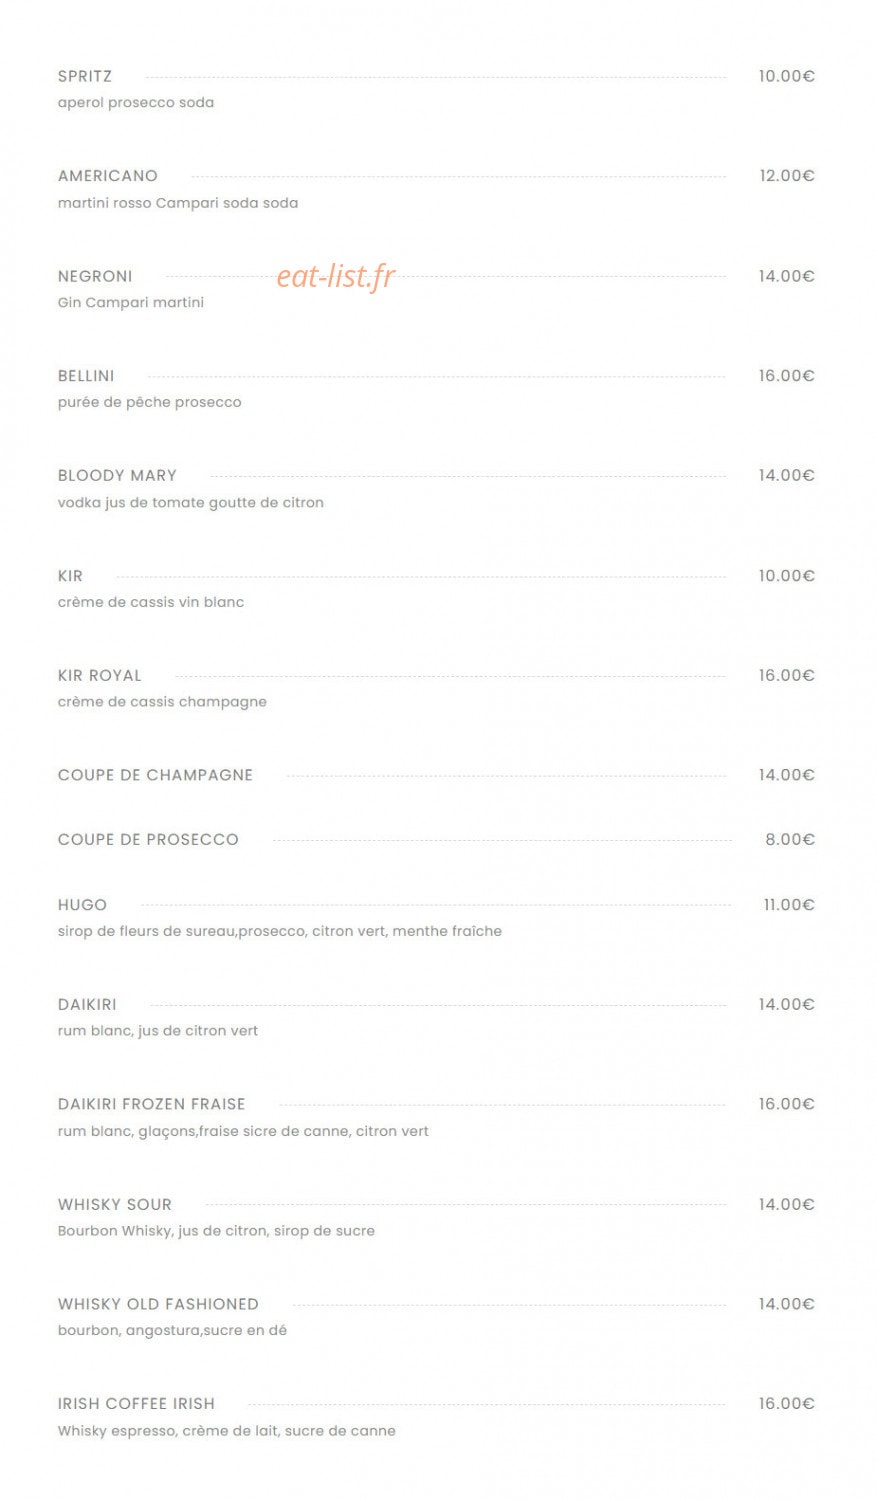Click the 8.00€ prosecco price
The image size is (877, 1500).
pos(790,840)
